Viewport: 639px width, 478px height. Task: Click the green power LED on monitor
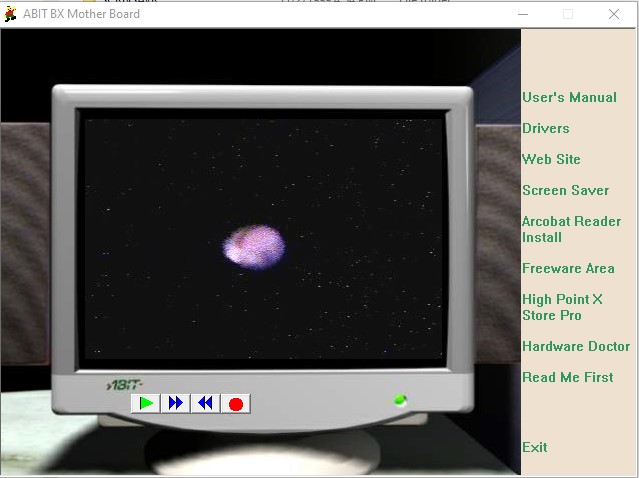coord(400,401)
